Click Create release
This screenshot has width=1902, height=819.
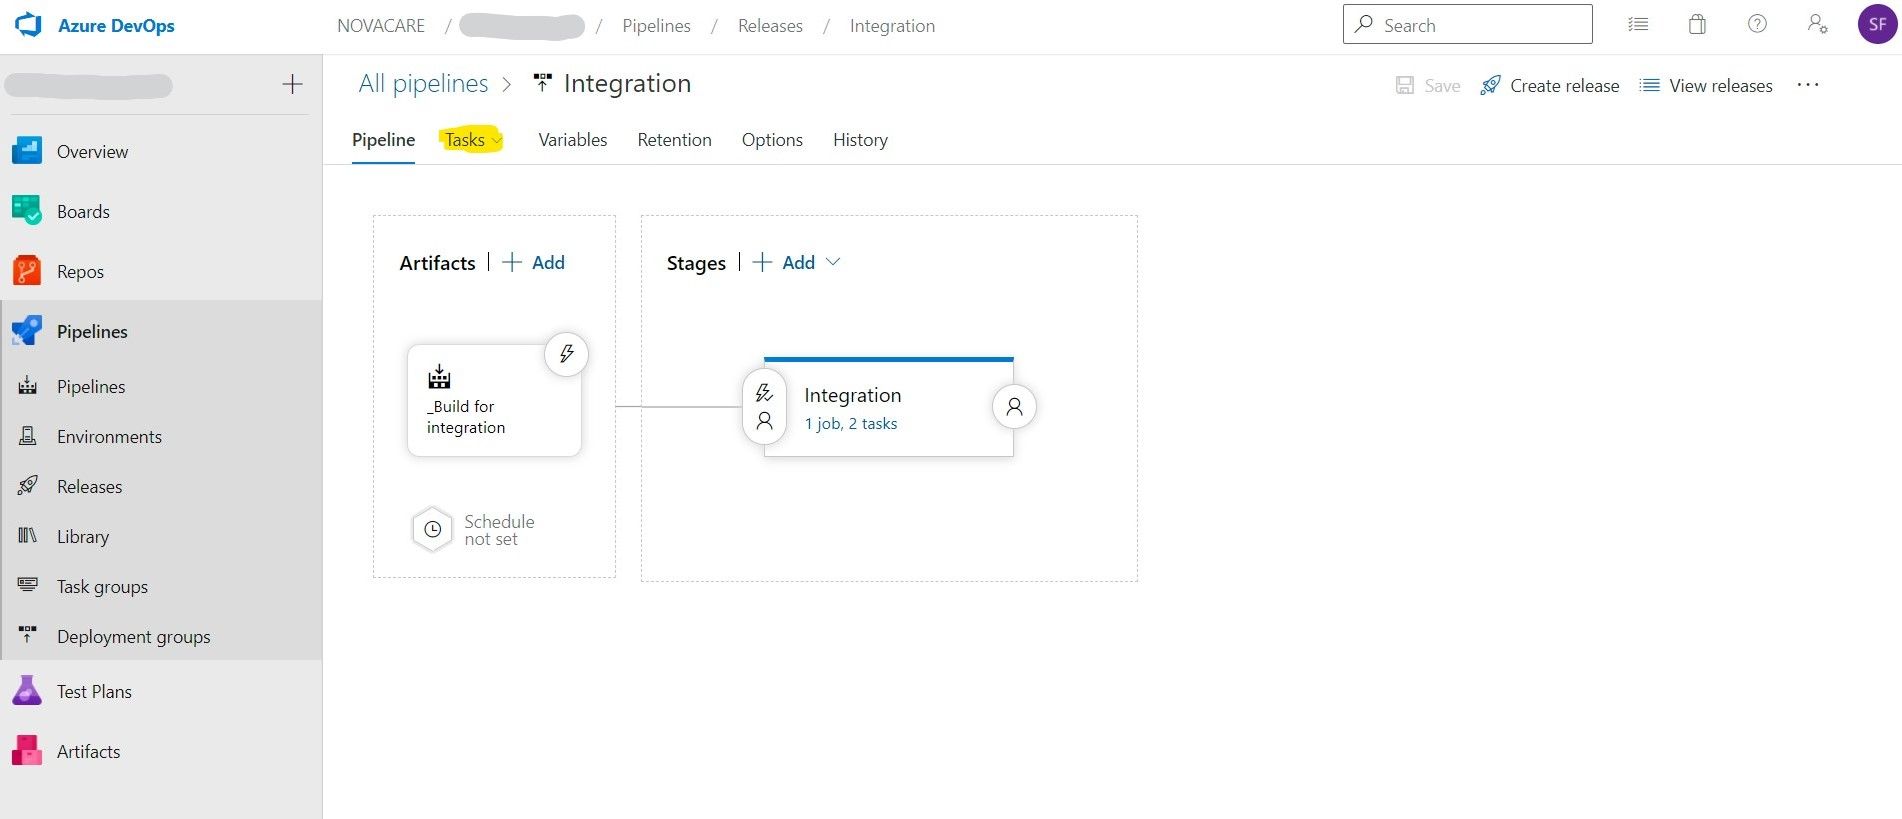click(1550, 86)
